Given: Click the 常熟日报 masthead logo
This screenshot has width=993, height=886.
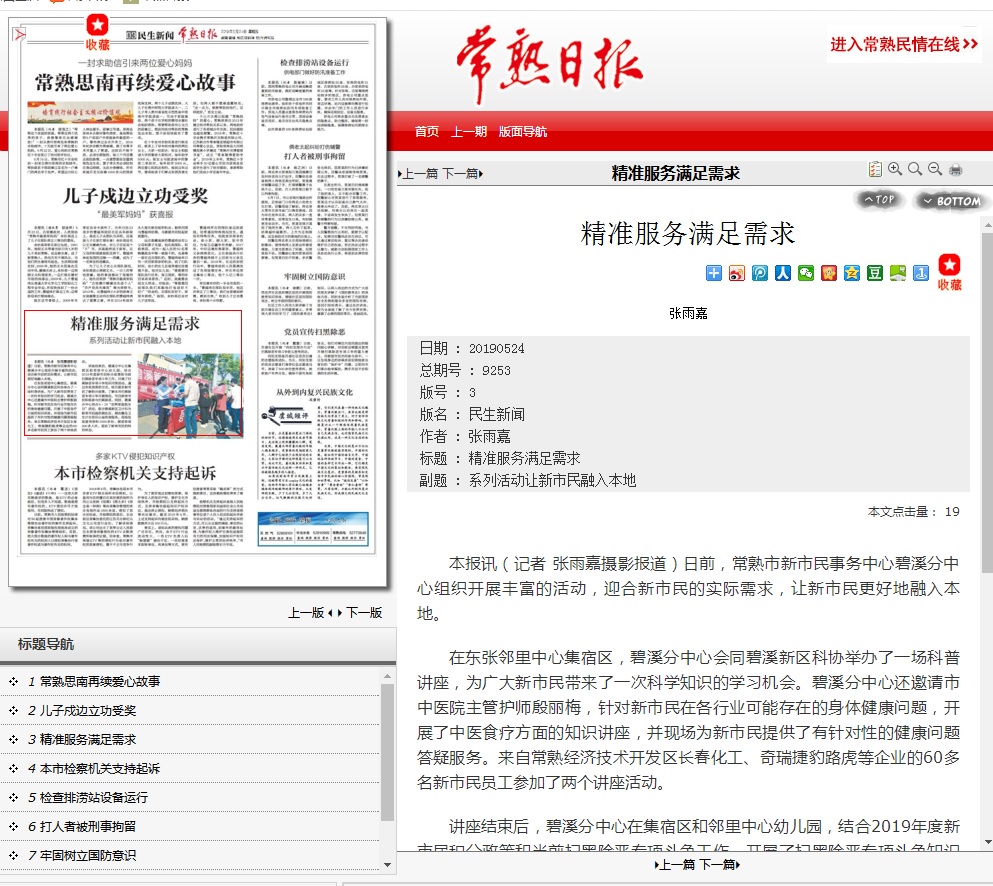Looking at the screenshot, I should click(549, 63).
